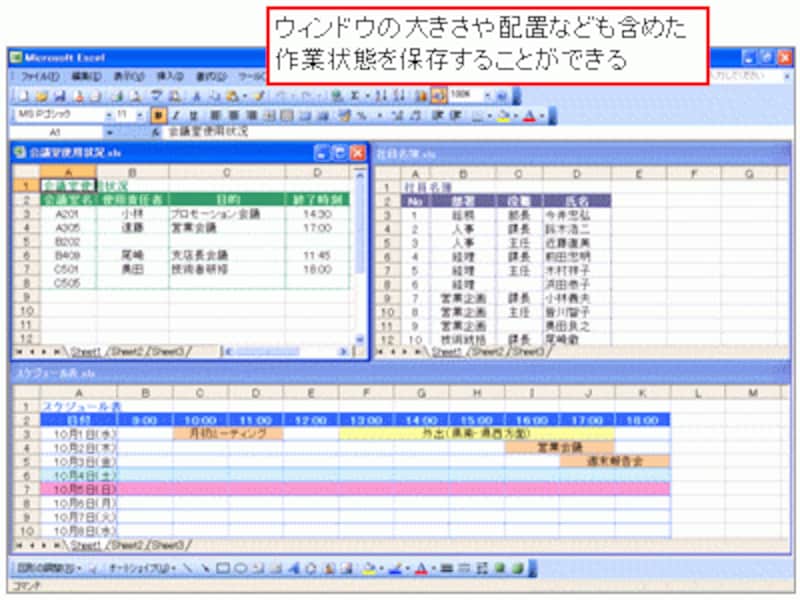800x600 pixels.
Task: Open the Name Box dropdown arrow
Action: (x=109, y=133)
